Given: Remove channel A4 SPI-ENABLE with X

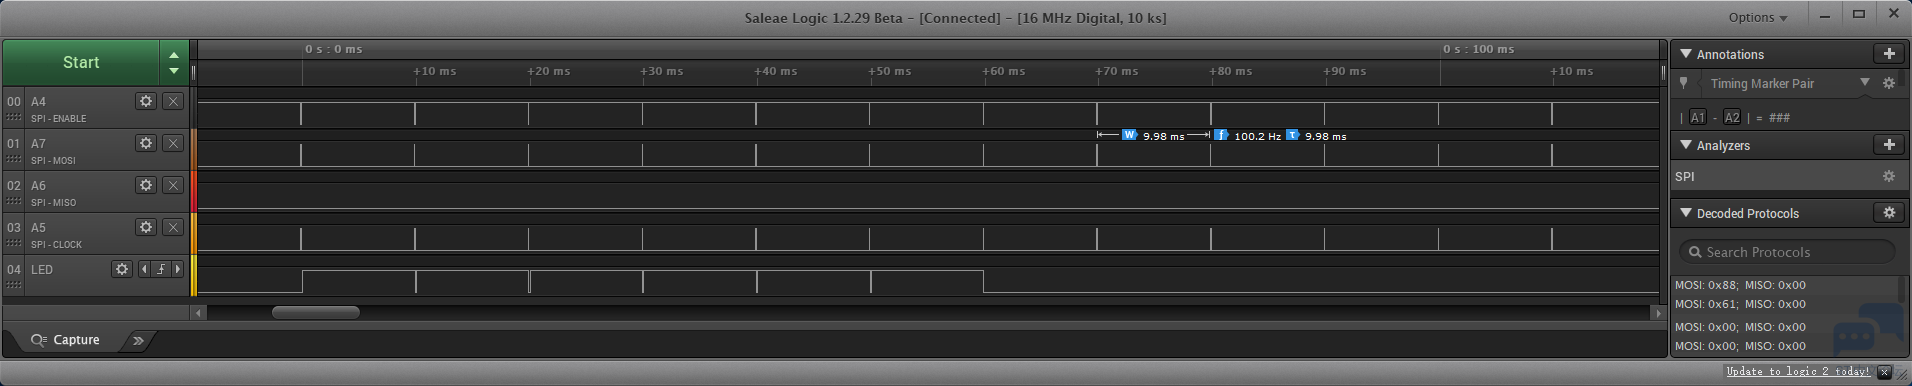Looking at the screenshot, I should coord(173,101).
